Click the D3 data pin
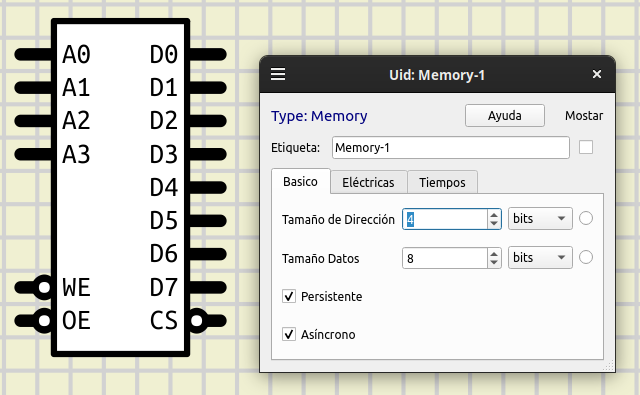This screenshot has height=395, width=640. 208,154
